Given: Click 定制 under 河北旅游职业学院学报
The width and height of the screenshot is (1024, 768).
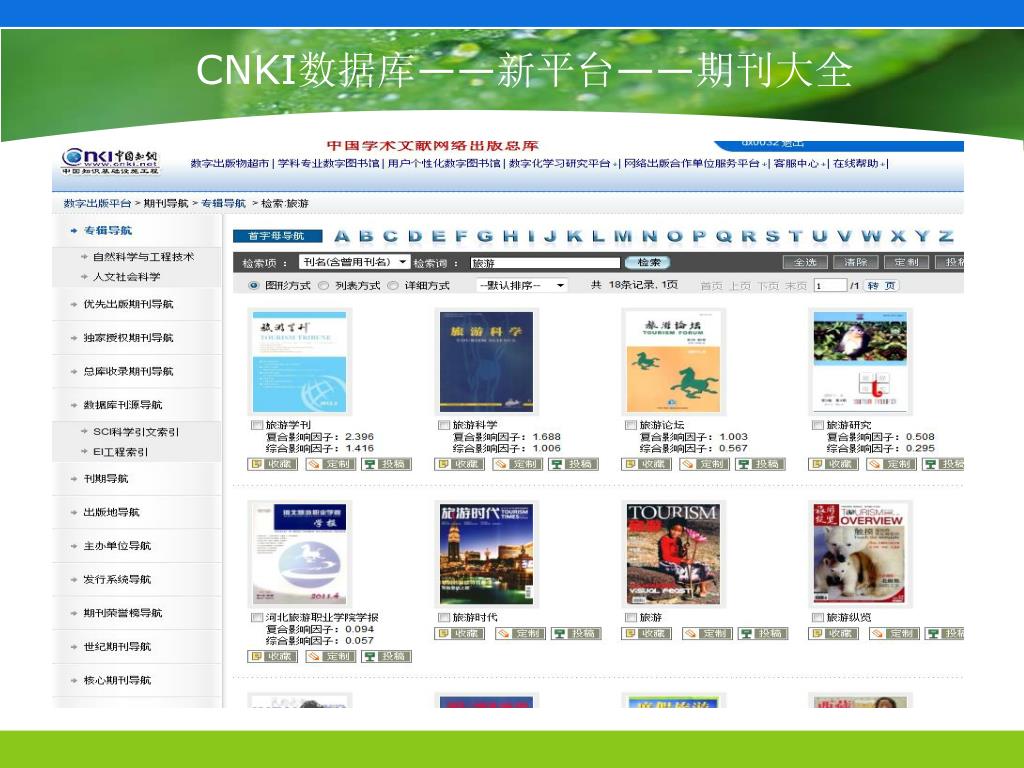Looking at the screenshot, I should [x=331, y=656].
